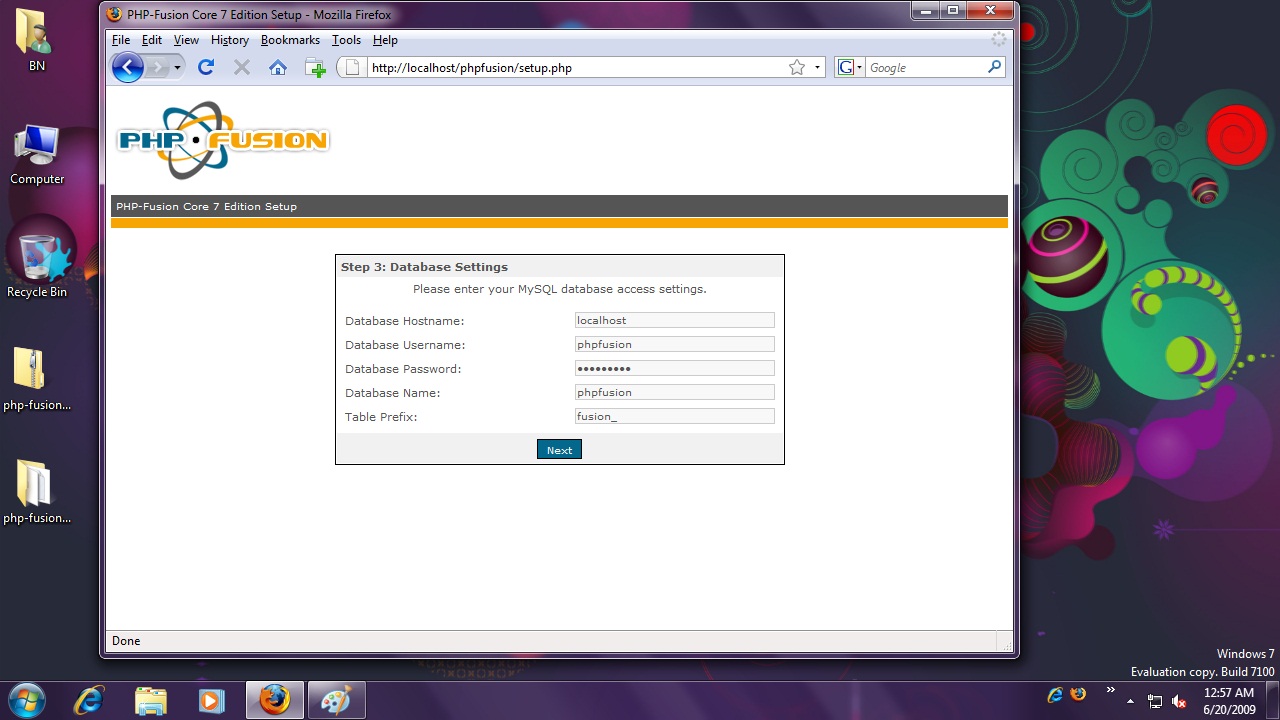Open the back/forward history dropdown arrow
Image resolution: width=1280 pixels, height=720 pixels.
tap(178, 67)
